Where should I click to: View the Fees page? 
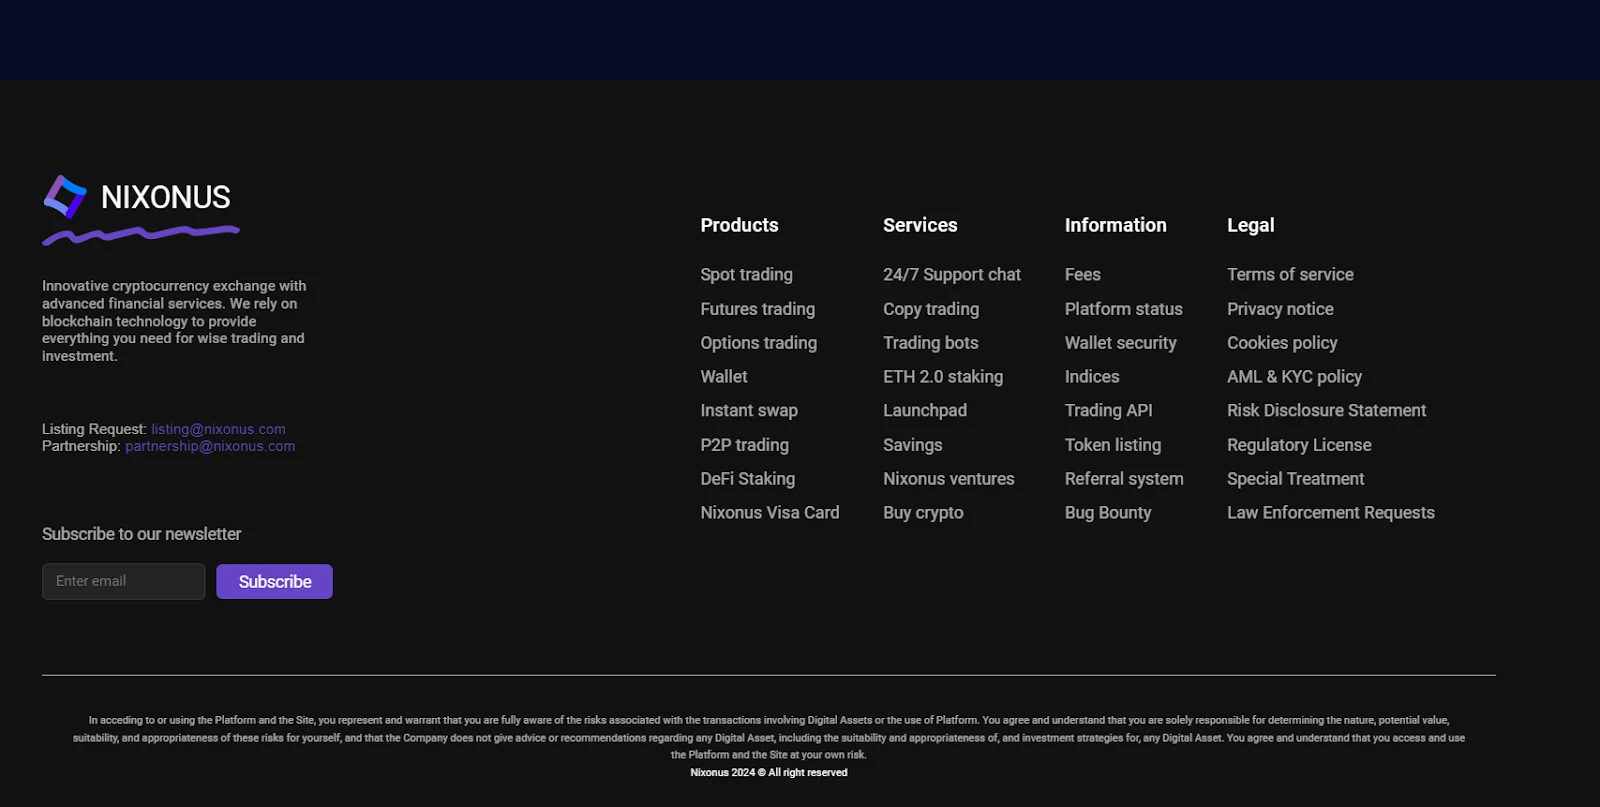click(1082, 274)
